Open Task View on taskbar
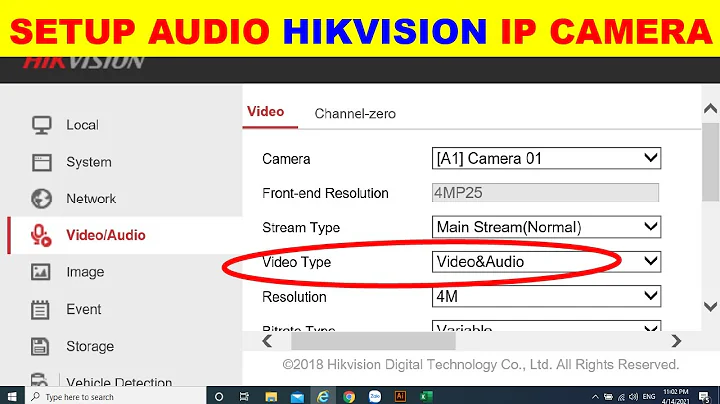Screen dimensions: 720x404 click(244, 397)
